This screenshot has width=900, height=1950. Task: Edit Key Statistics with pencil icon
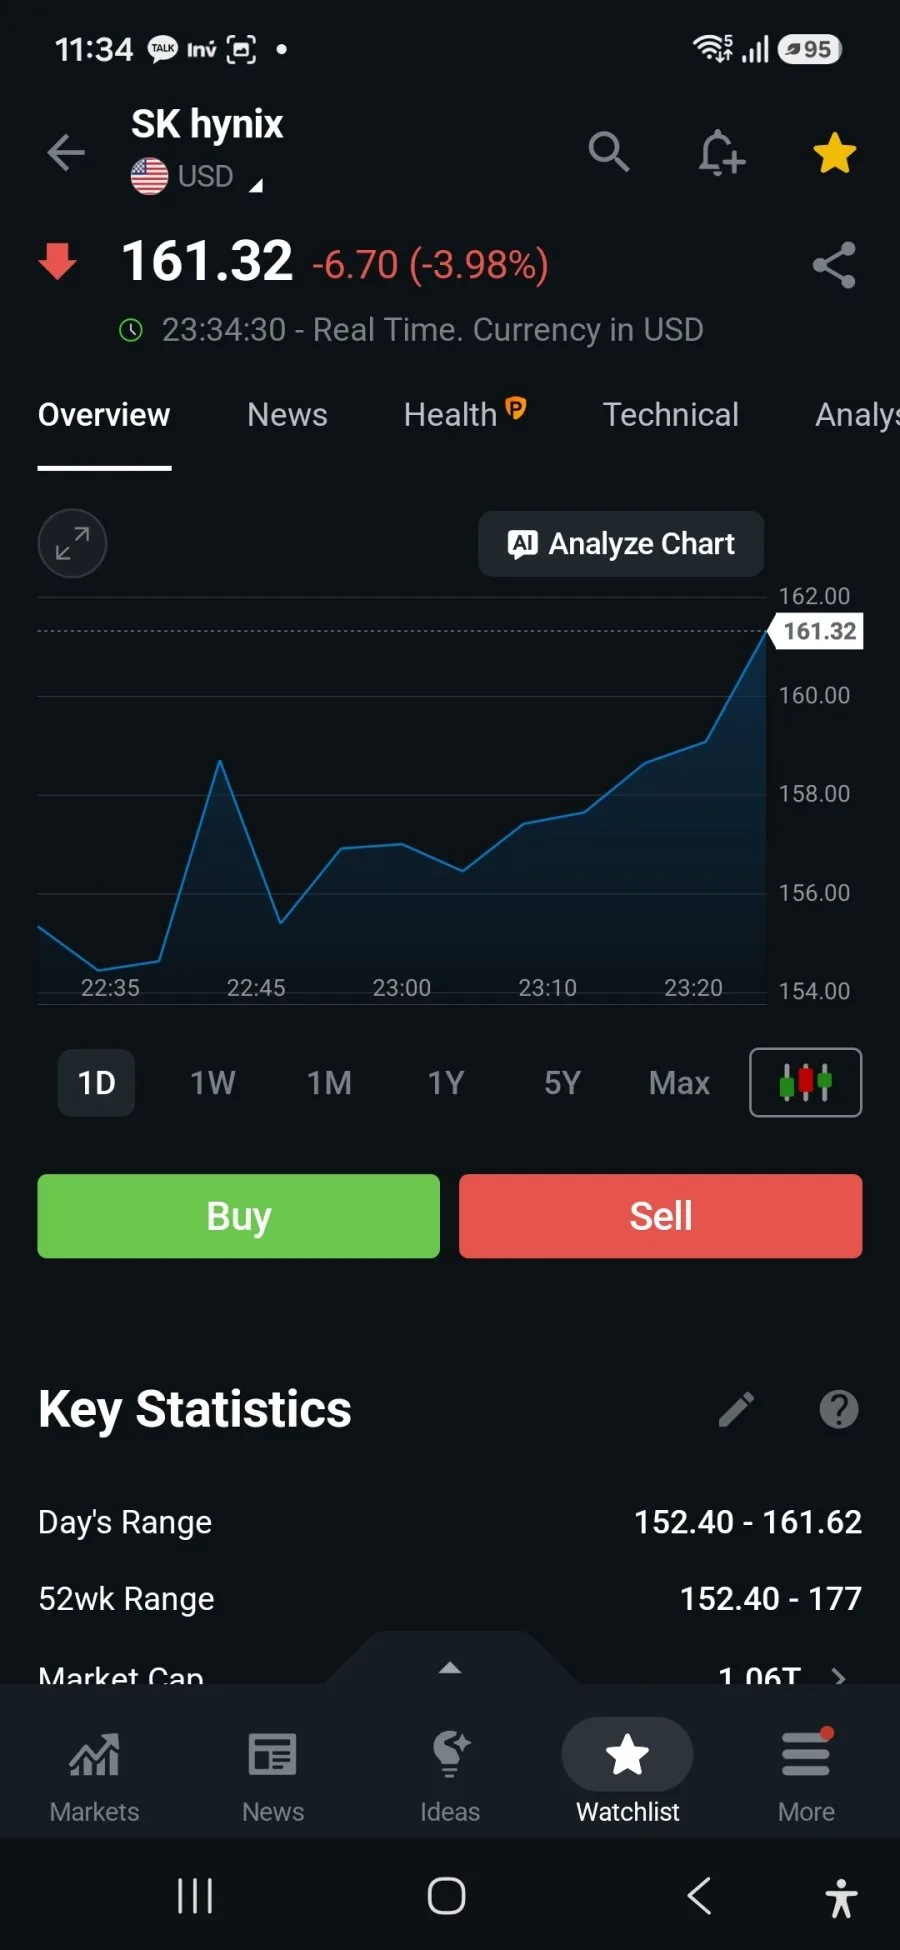pyautogui.click(x=737, y=1409)
